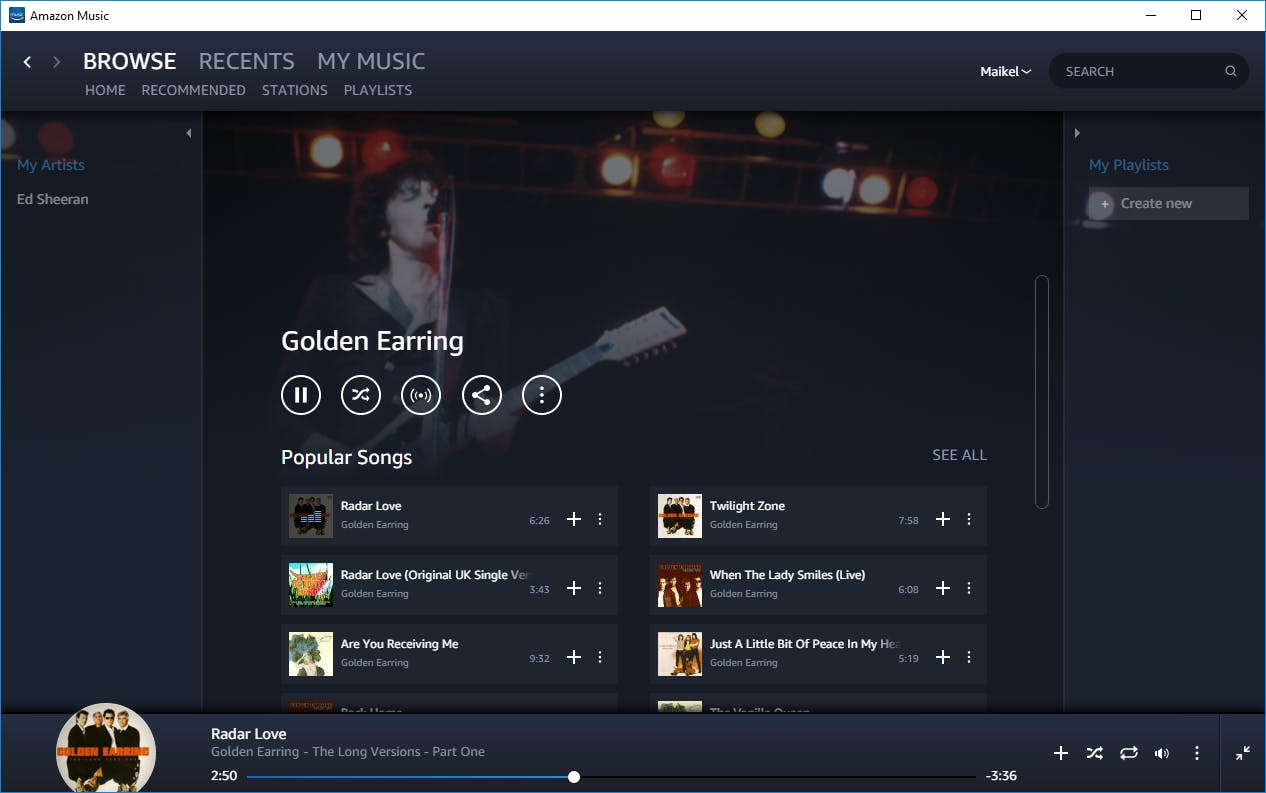Open the PLAYLISTS sub-tab
Screen dimensions: 1266x793
click(378, 90)
